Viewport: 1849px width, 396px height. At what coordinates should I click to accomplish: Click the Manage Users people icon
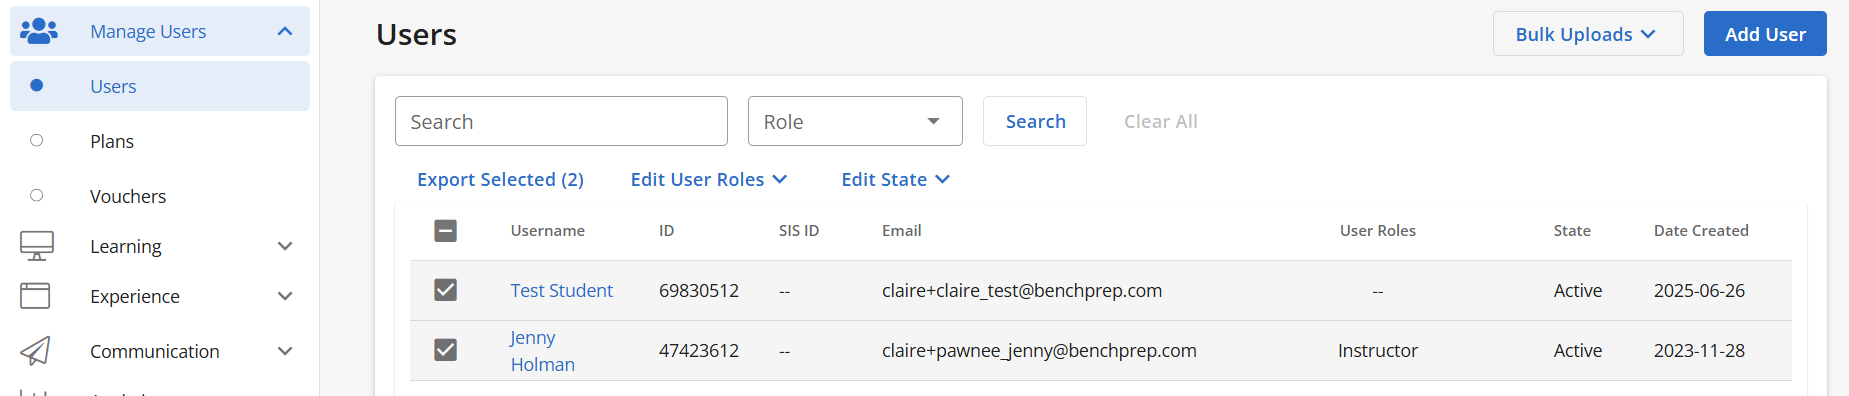pyautogui.click(x=39, y=31)
